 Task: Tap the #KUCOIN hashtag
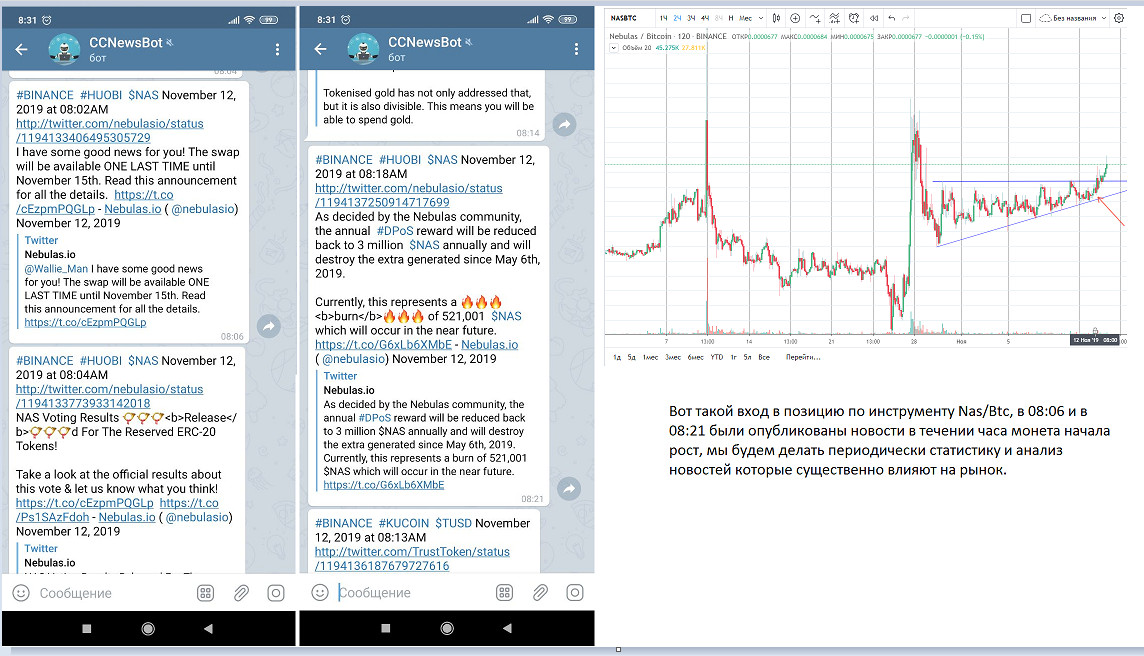(403, 523)
